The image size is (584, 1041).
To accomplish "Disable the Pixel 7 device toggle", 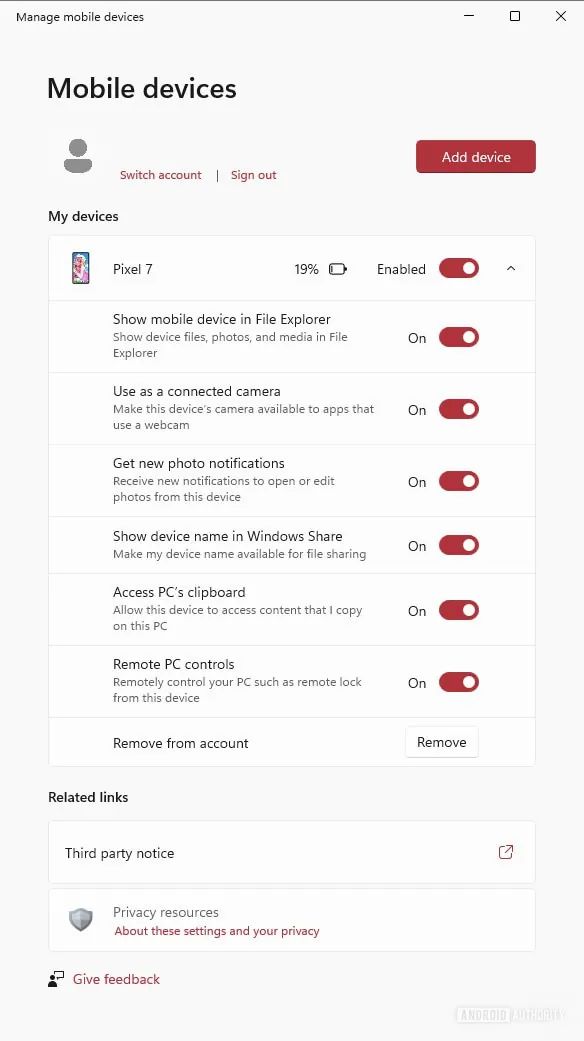I will [x=458, y=268].
